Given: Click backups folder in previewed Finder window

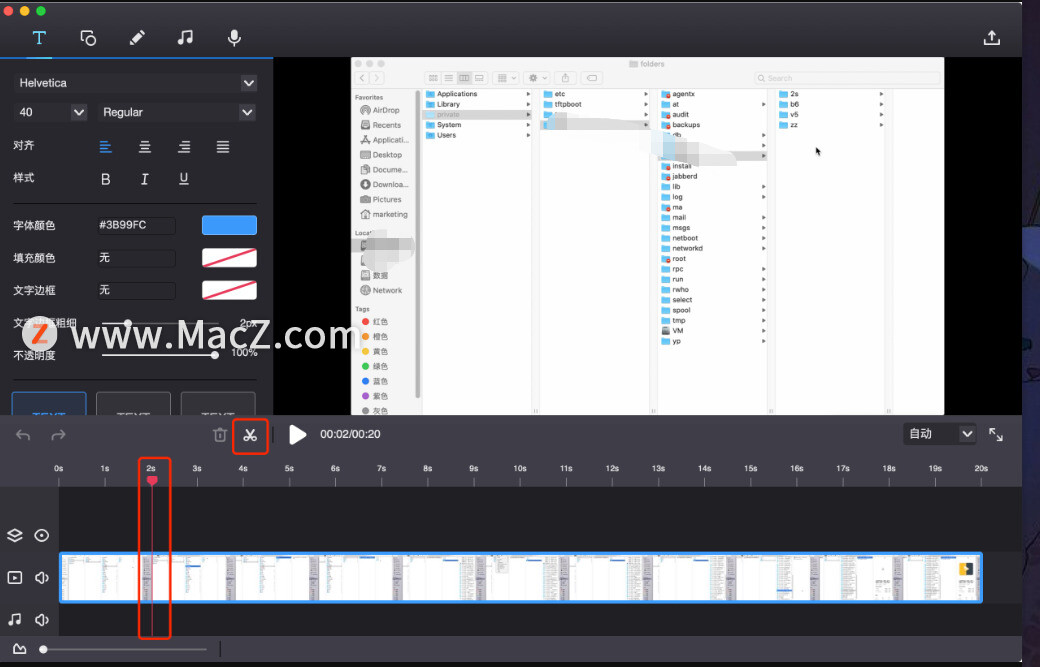Looking at the screenshot, I should coord(686,125).
